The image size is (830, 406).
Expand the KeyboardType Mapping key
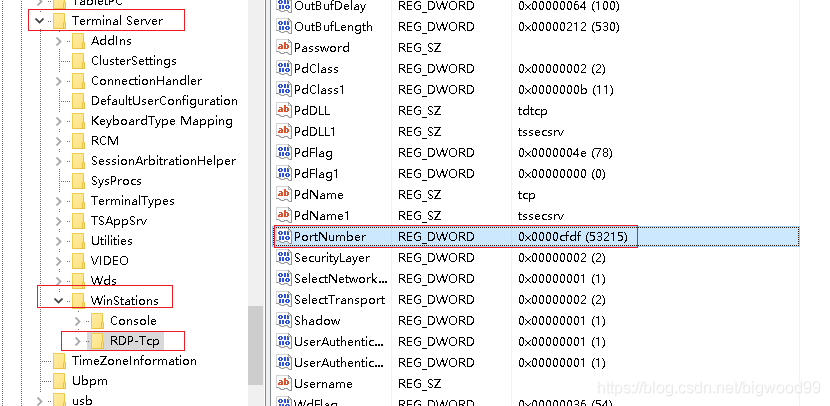point(59,121)
